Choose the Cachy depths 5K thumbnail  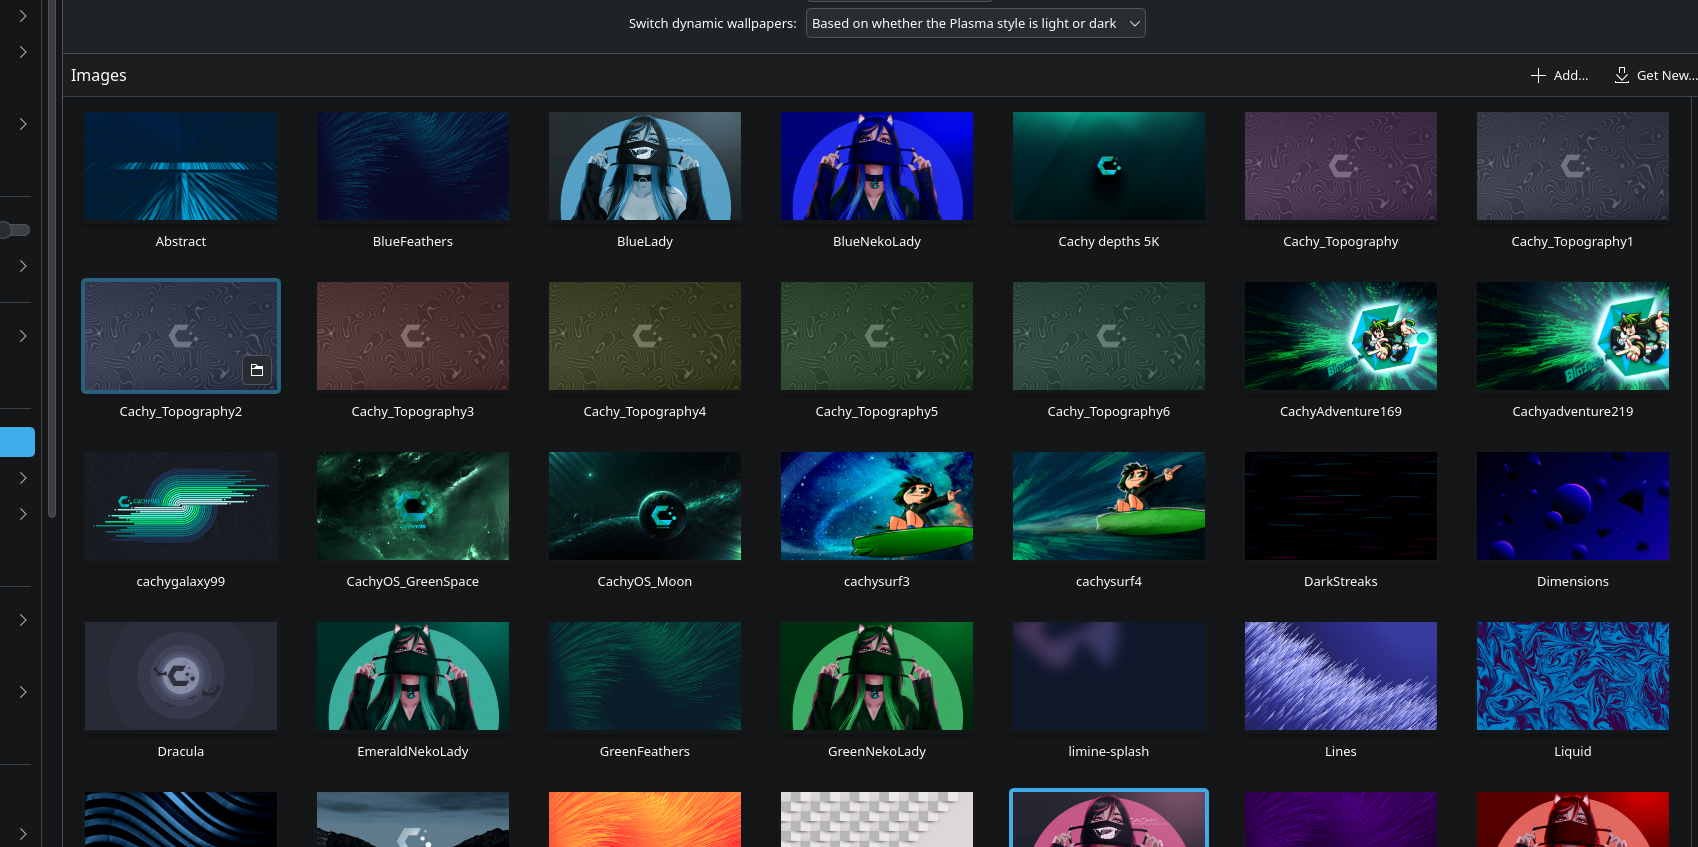1109,166
